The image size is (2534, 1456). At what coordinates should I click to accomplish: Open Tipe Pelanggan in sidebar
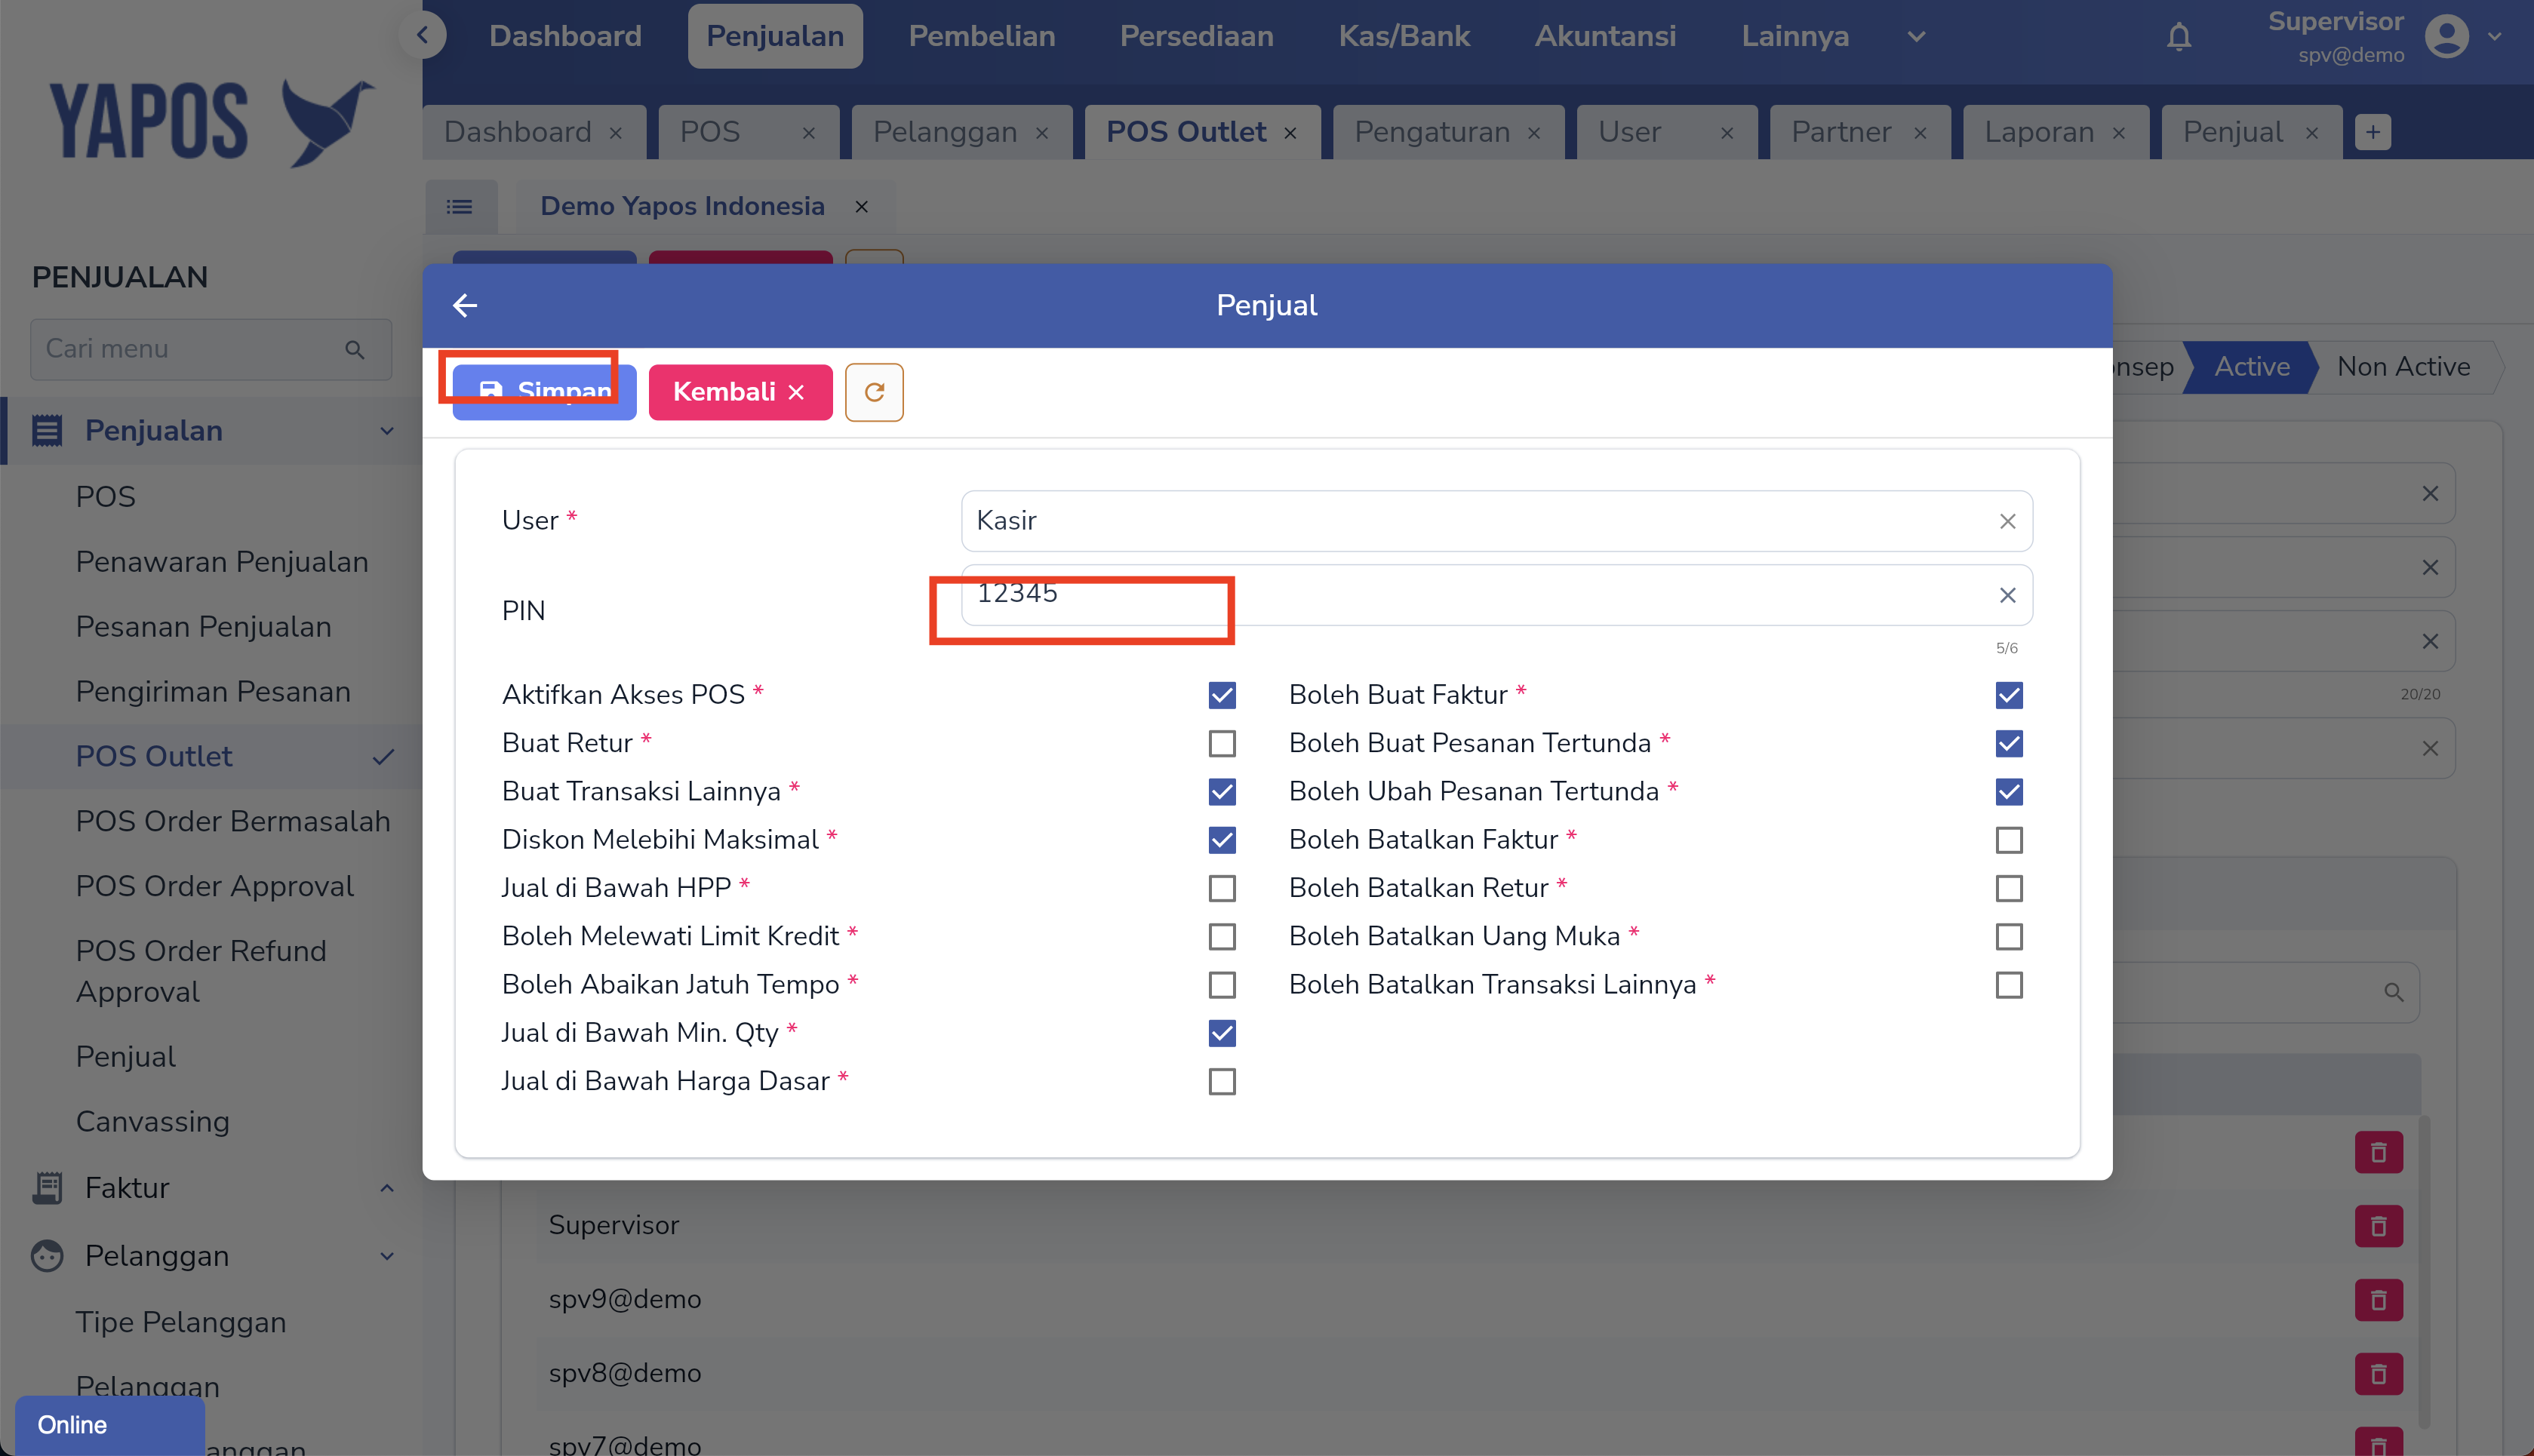tap(181, 1322)
